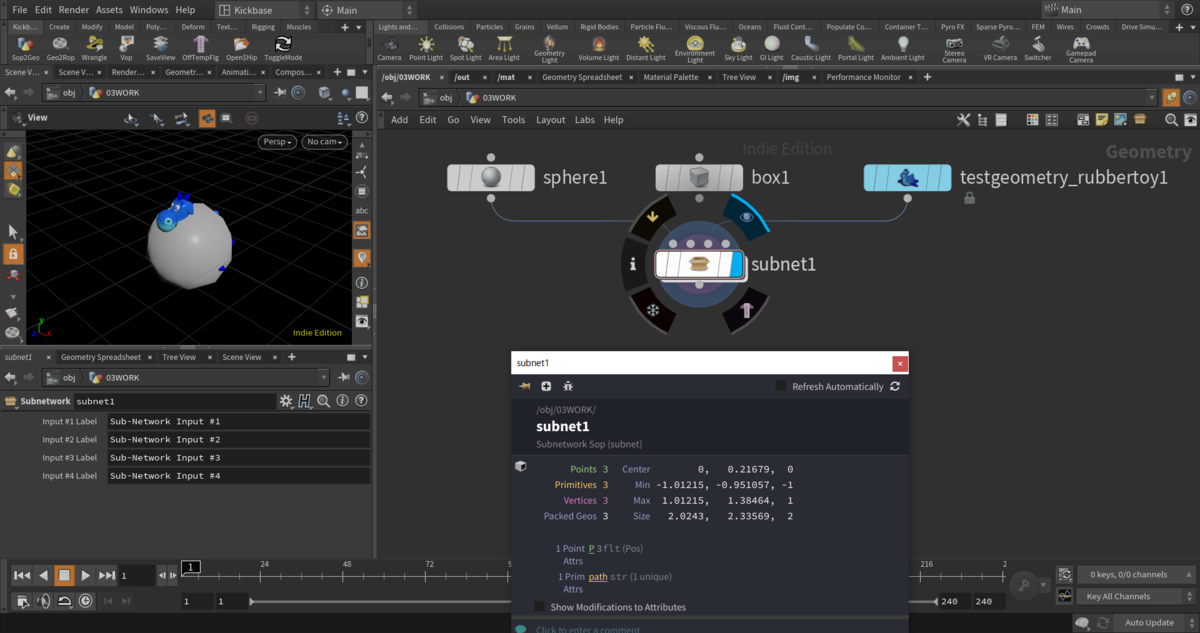The image size is (1200, 633).
Task: Create an Area Light from the shelf
Action: [504, 48]
